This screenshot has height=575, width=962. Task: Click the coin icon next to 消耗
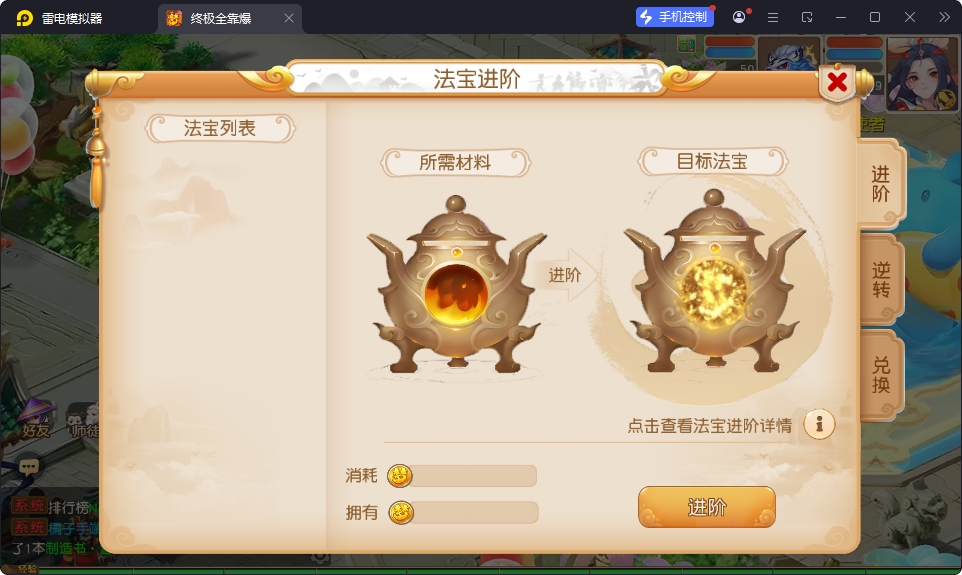[399, 476]
